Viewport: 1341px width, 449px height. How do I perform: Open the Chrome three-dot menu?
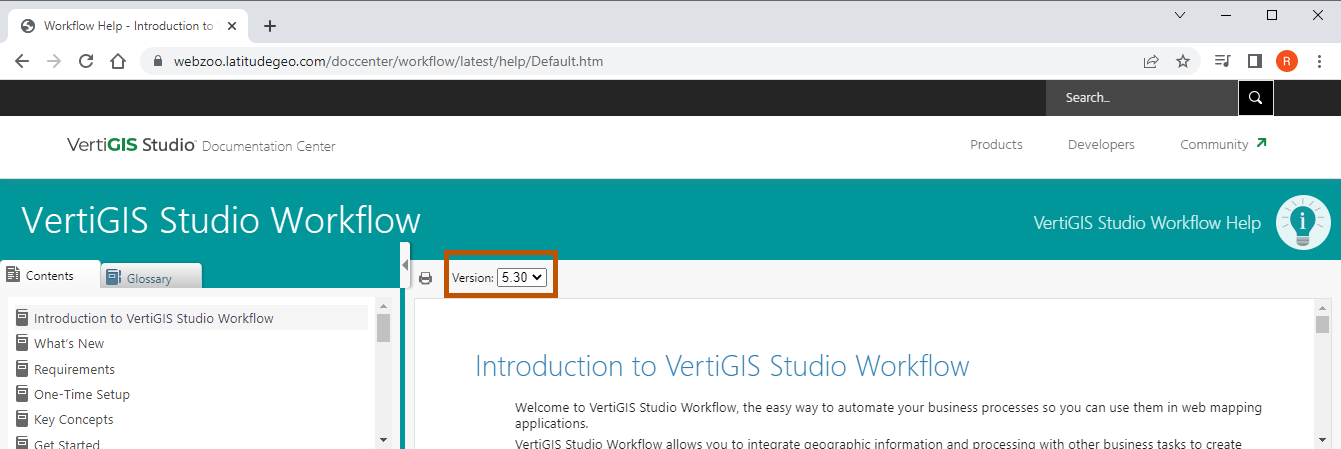click(x=1320, y=61)
